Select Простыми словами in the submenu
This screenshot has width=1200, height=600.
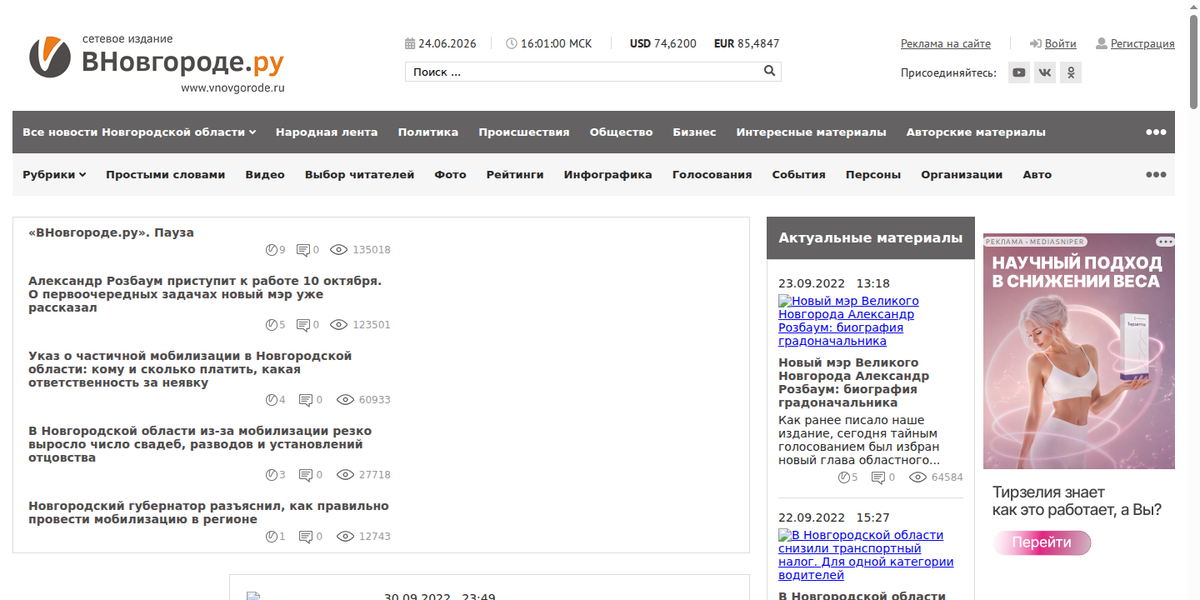pos(166,174)
